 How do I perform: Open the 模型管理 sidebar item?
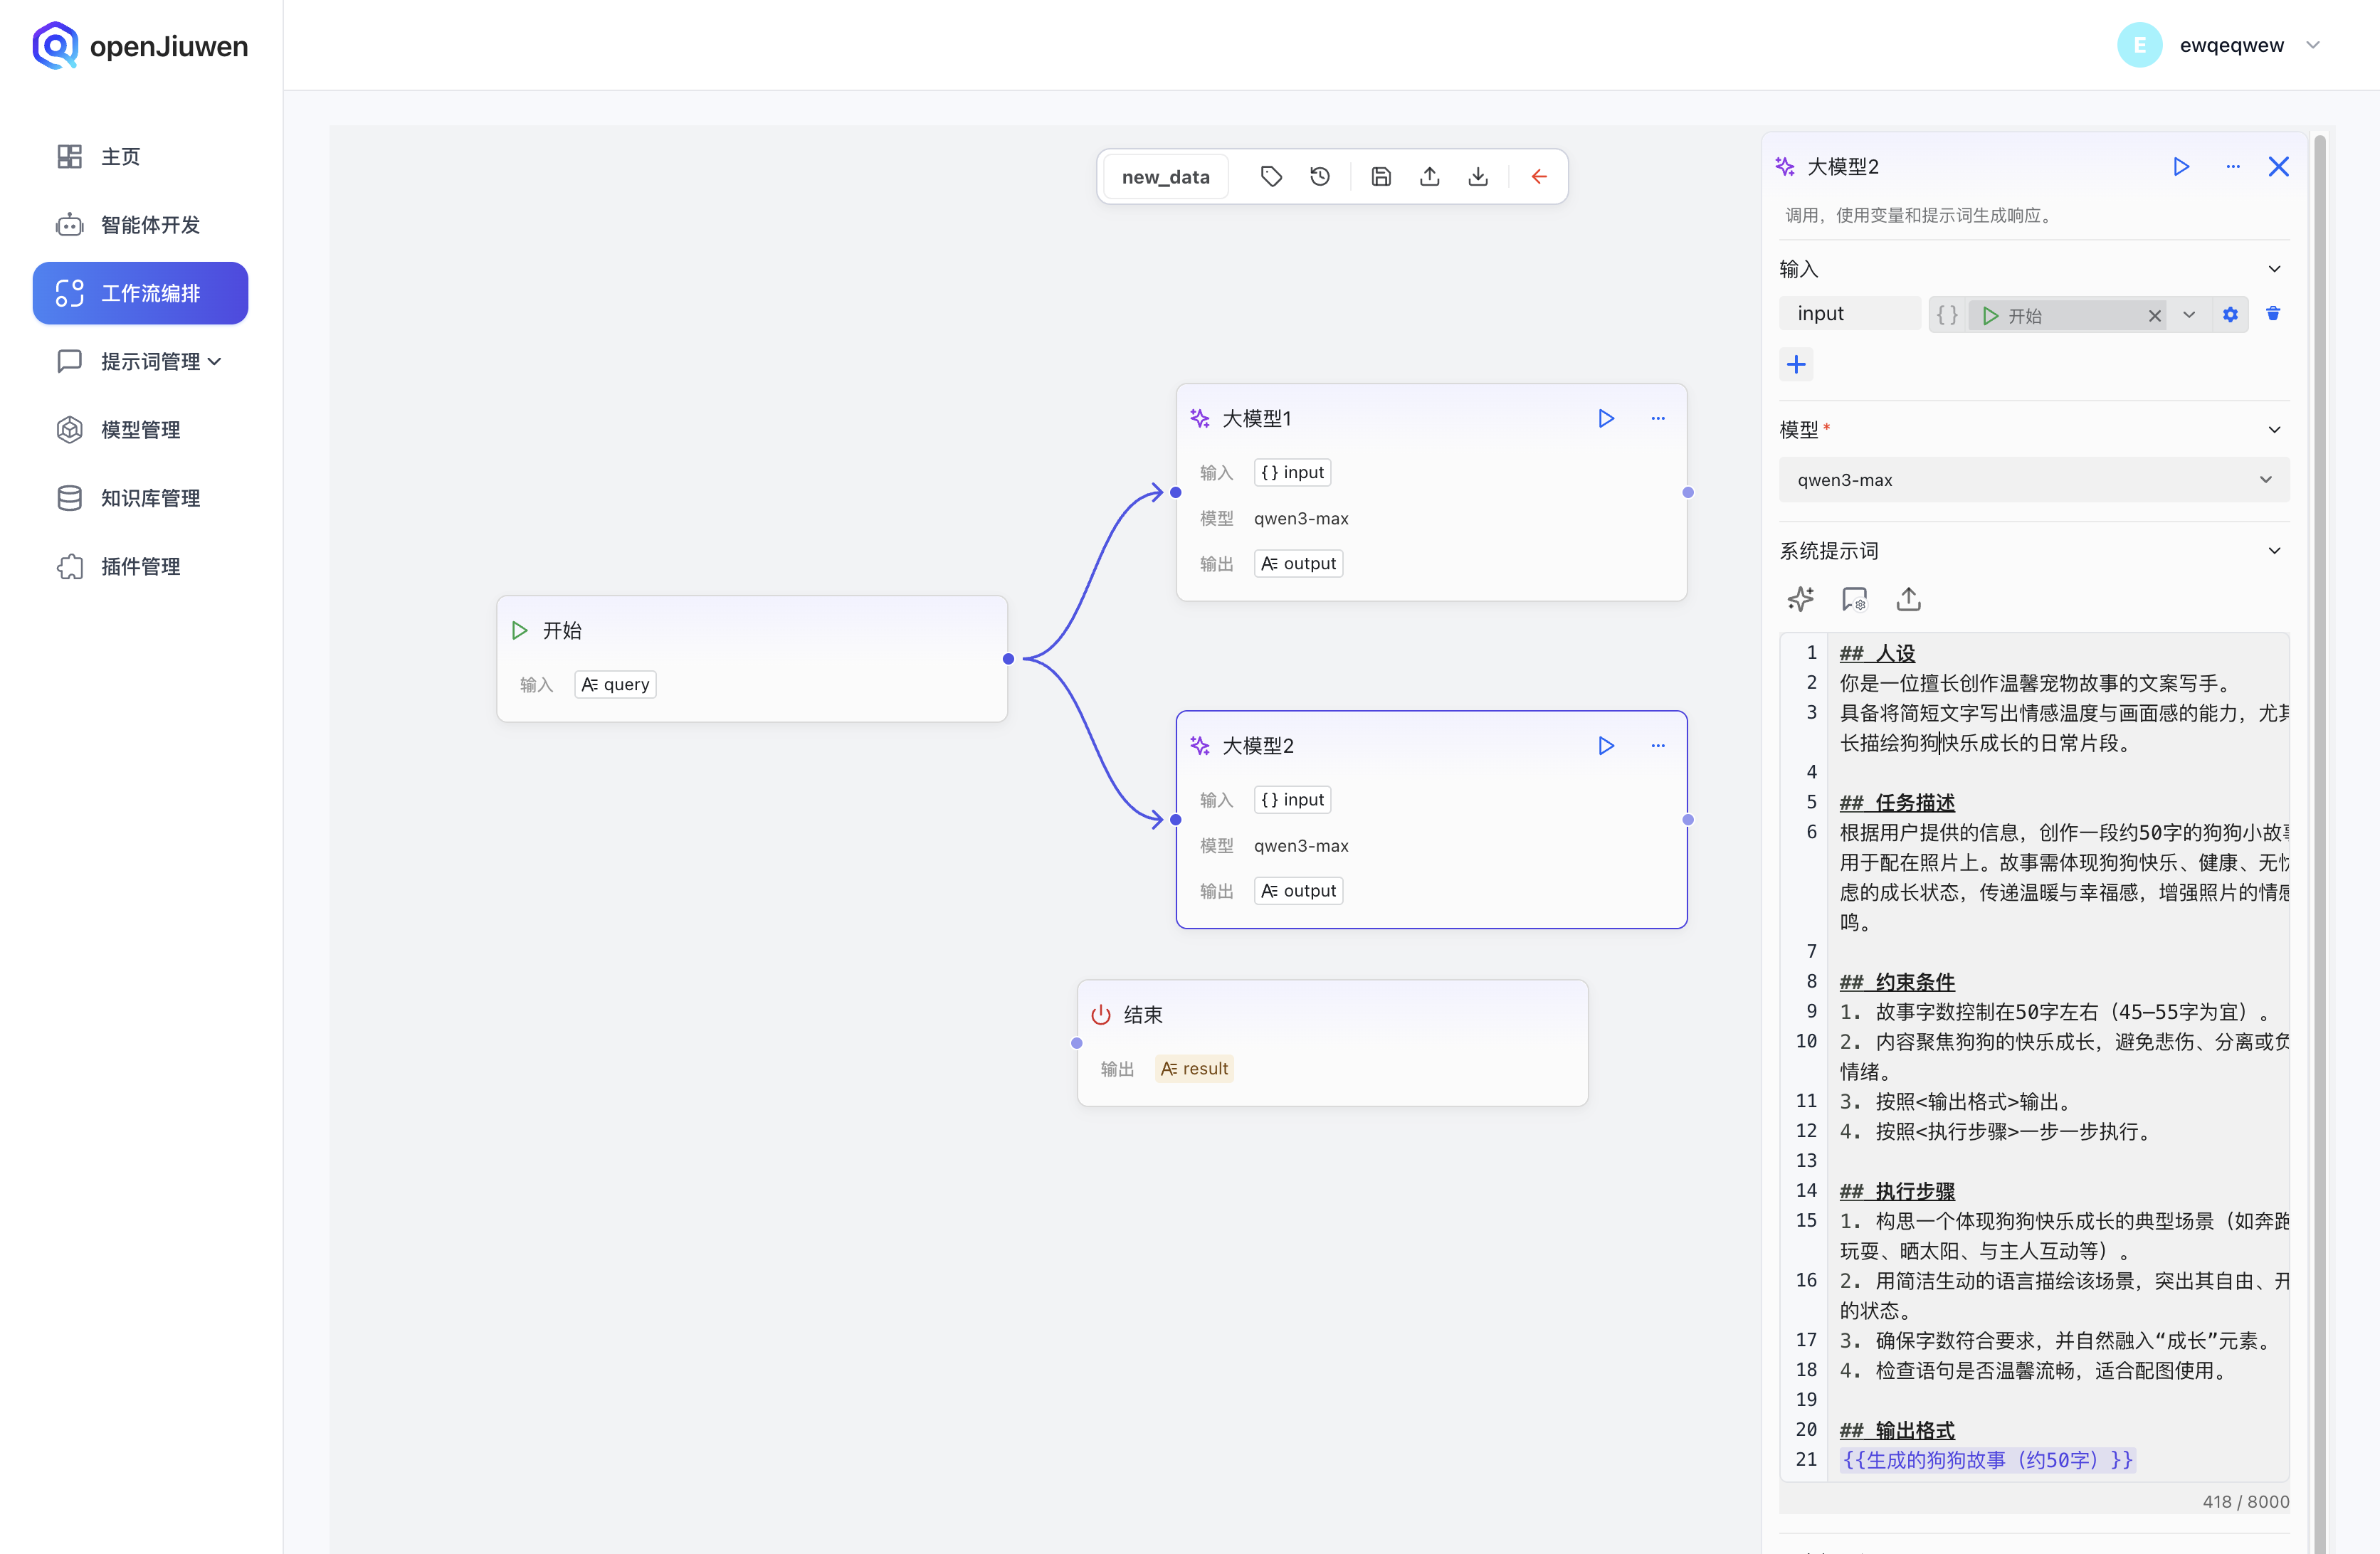(140, 430)
